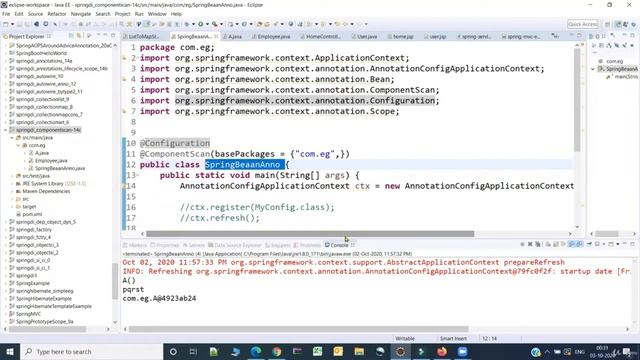Collapse the springdi_componentscan-14c project
640x360 pixels.
(x=6, y=130)
